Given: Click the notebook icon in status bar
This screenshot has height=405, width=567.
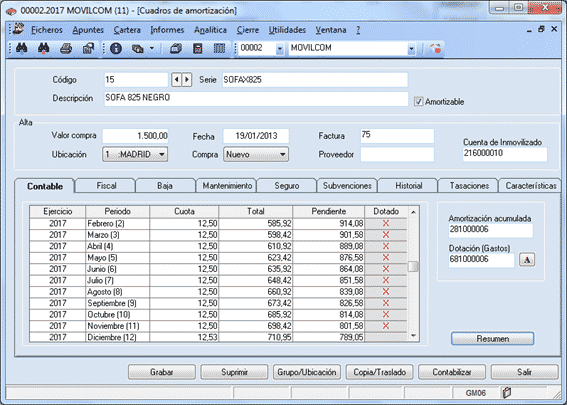Looking at the screenshot, I should pos(506,392).
